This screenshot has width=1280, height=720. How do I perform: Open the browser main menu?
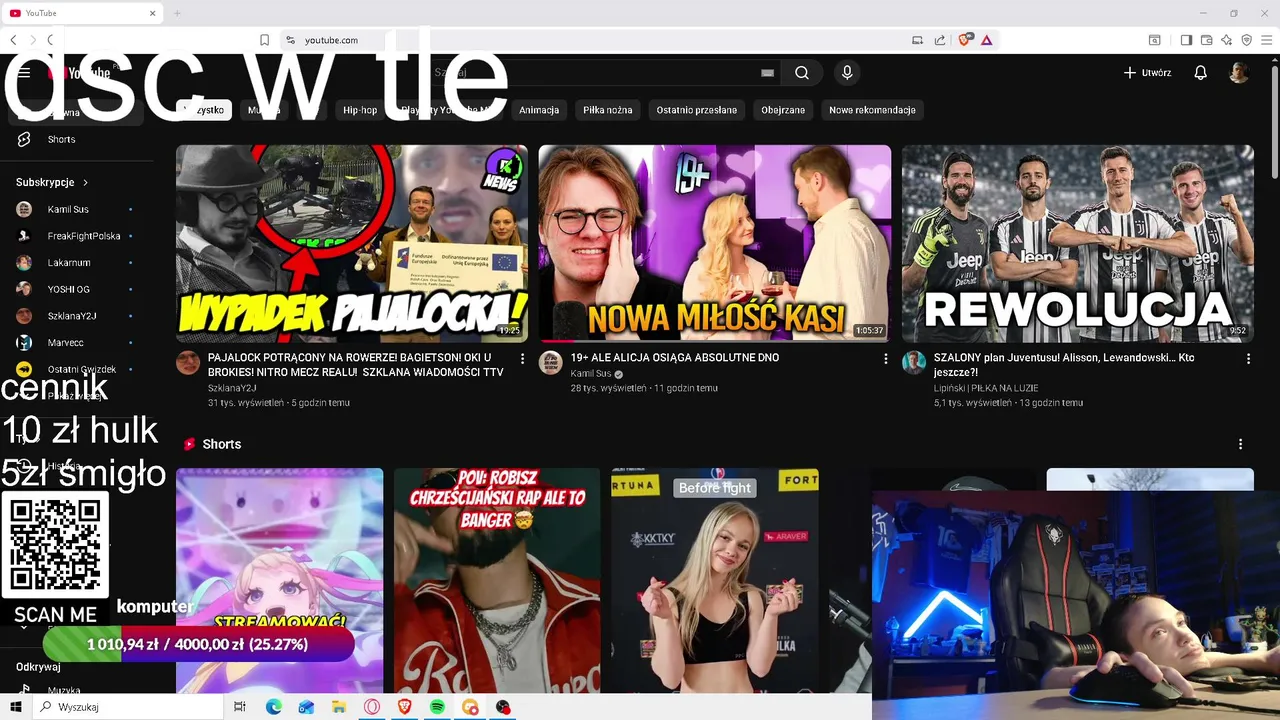coord(1266,40)
